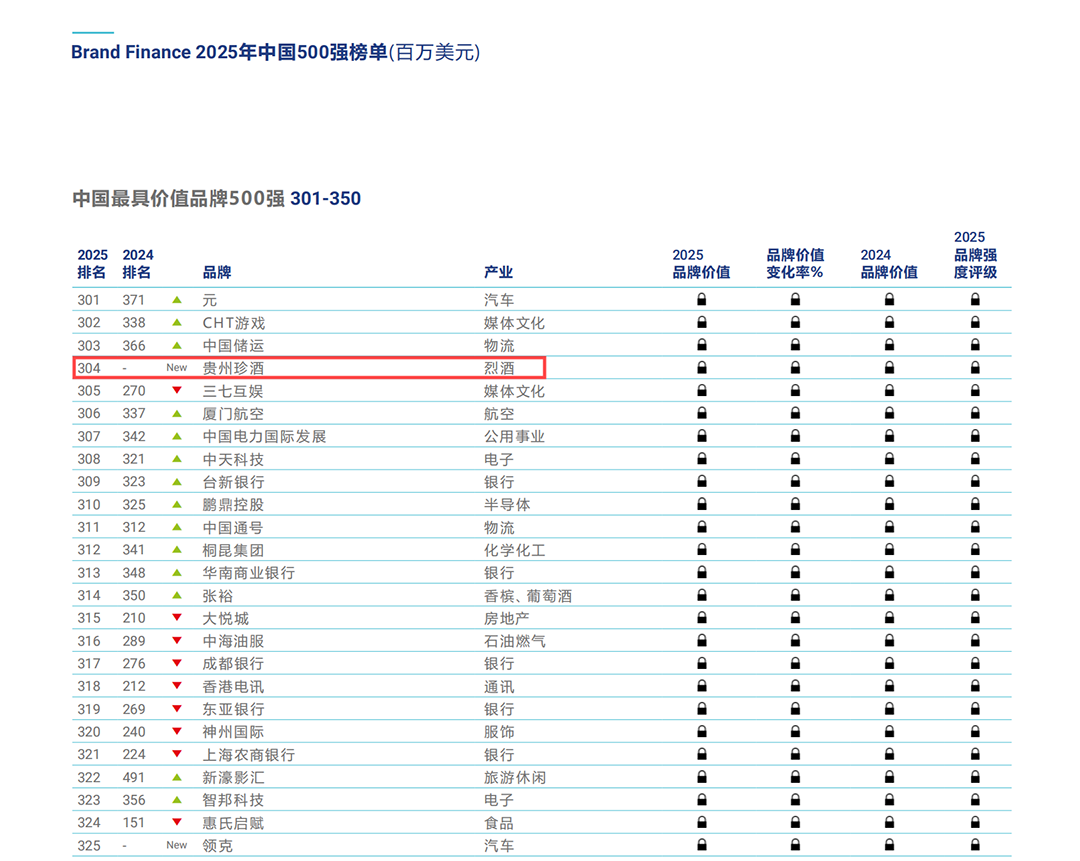Select brand name 上海农商银行

click(x=248, y=755)
